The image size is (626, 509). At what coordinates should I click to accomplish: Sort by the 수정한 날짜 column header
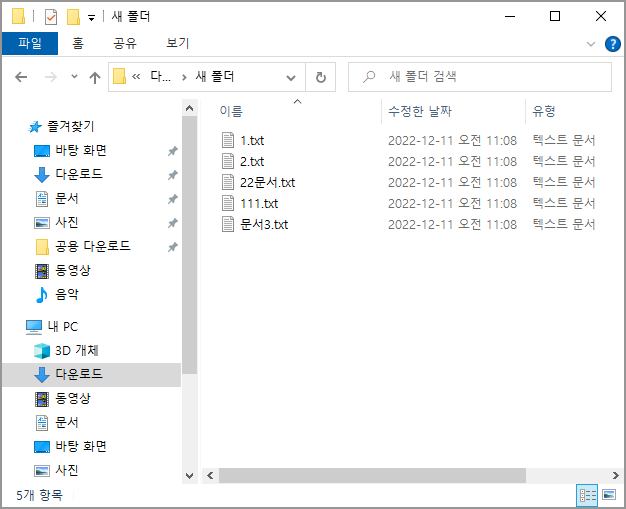coord(420,111)
